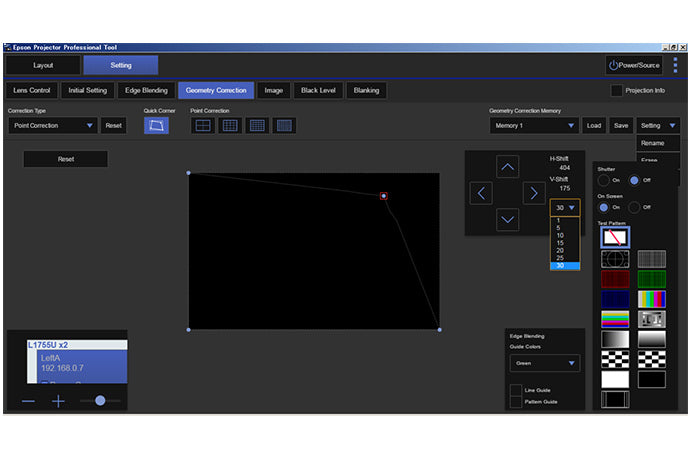Select the grayscale steps test pattern
Screen dimensions: 690x460
click(651, 319)
